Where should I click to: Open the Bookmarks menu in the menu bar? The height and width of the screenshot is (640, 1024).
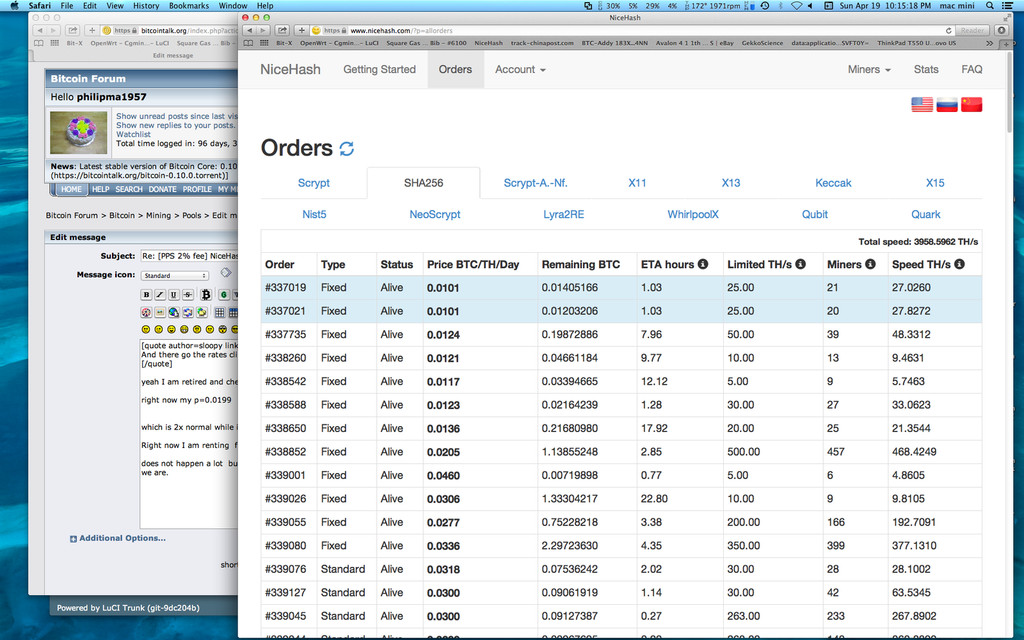click(189, 6)
